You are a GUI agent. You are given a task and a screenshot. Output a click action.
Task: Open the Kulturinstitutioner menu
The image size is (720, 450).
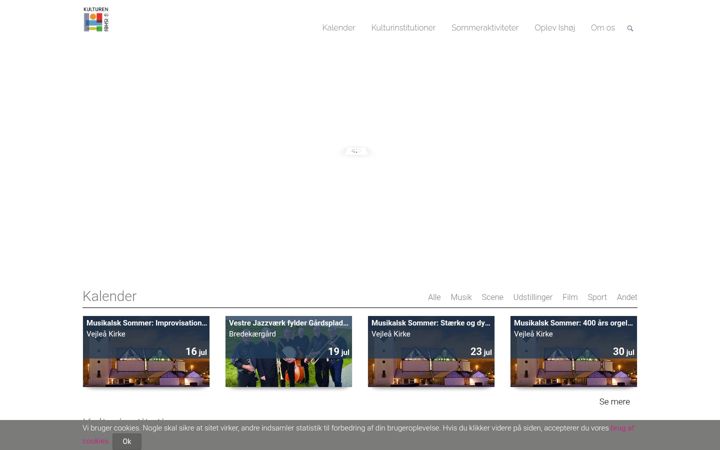tap(403, 28)
